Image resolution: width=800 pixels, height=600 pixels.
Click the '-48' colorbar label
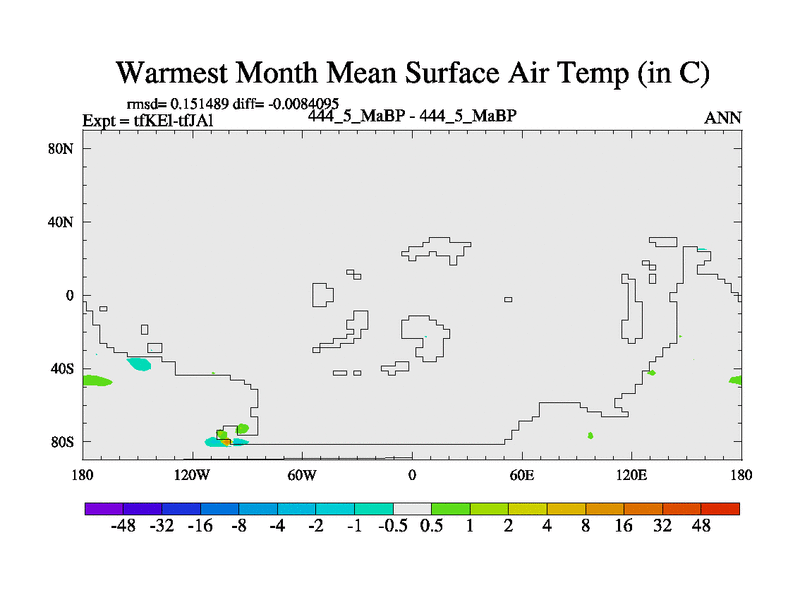(123, 526)
